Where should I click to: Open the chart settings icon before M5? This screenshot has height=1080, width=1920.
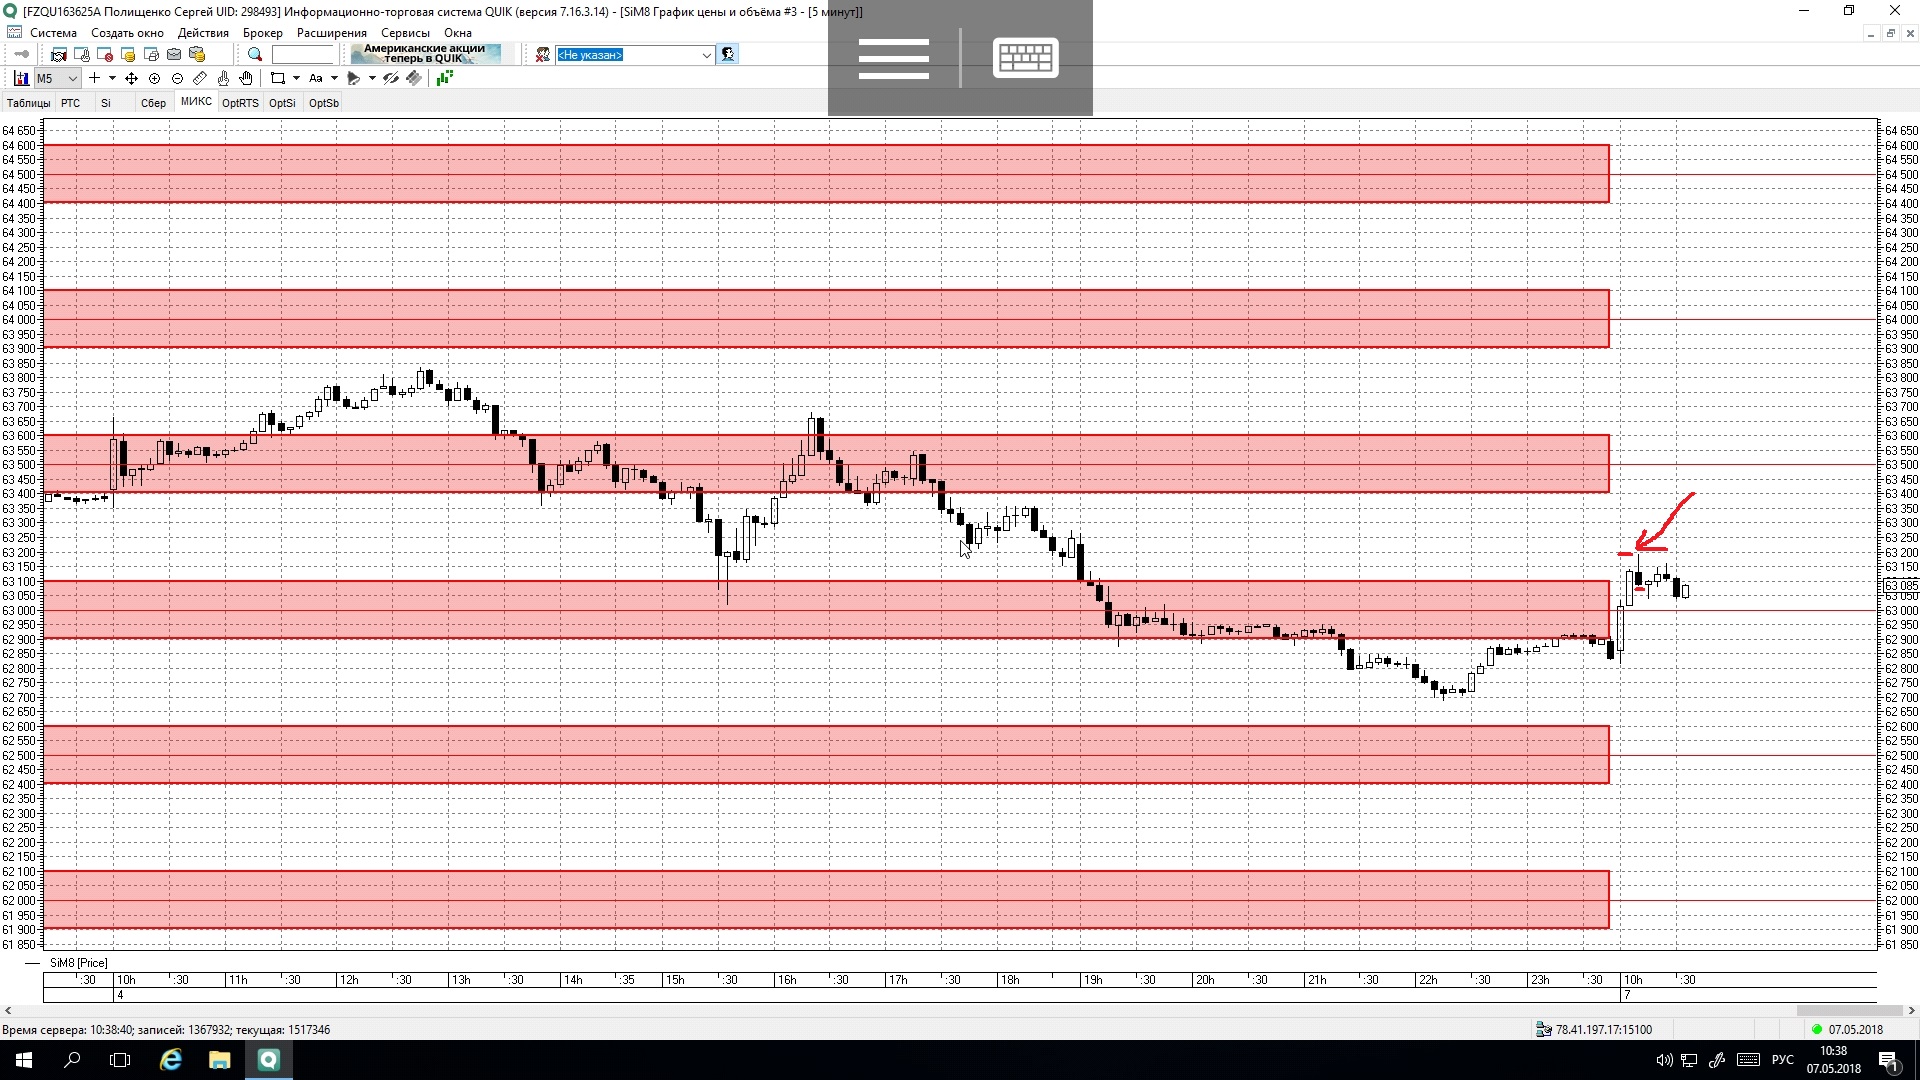click(21, 78)
